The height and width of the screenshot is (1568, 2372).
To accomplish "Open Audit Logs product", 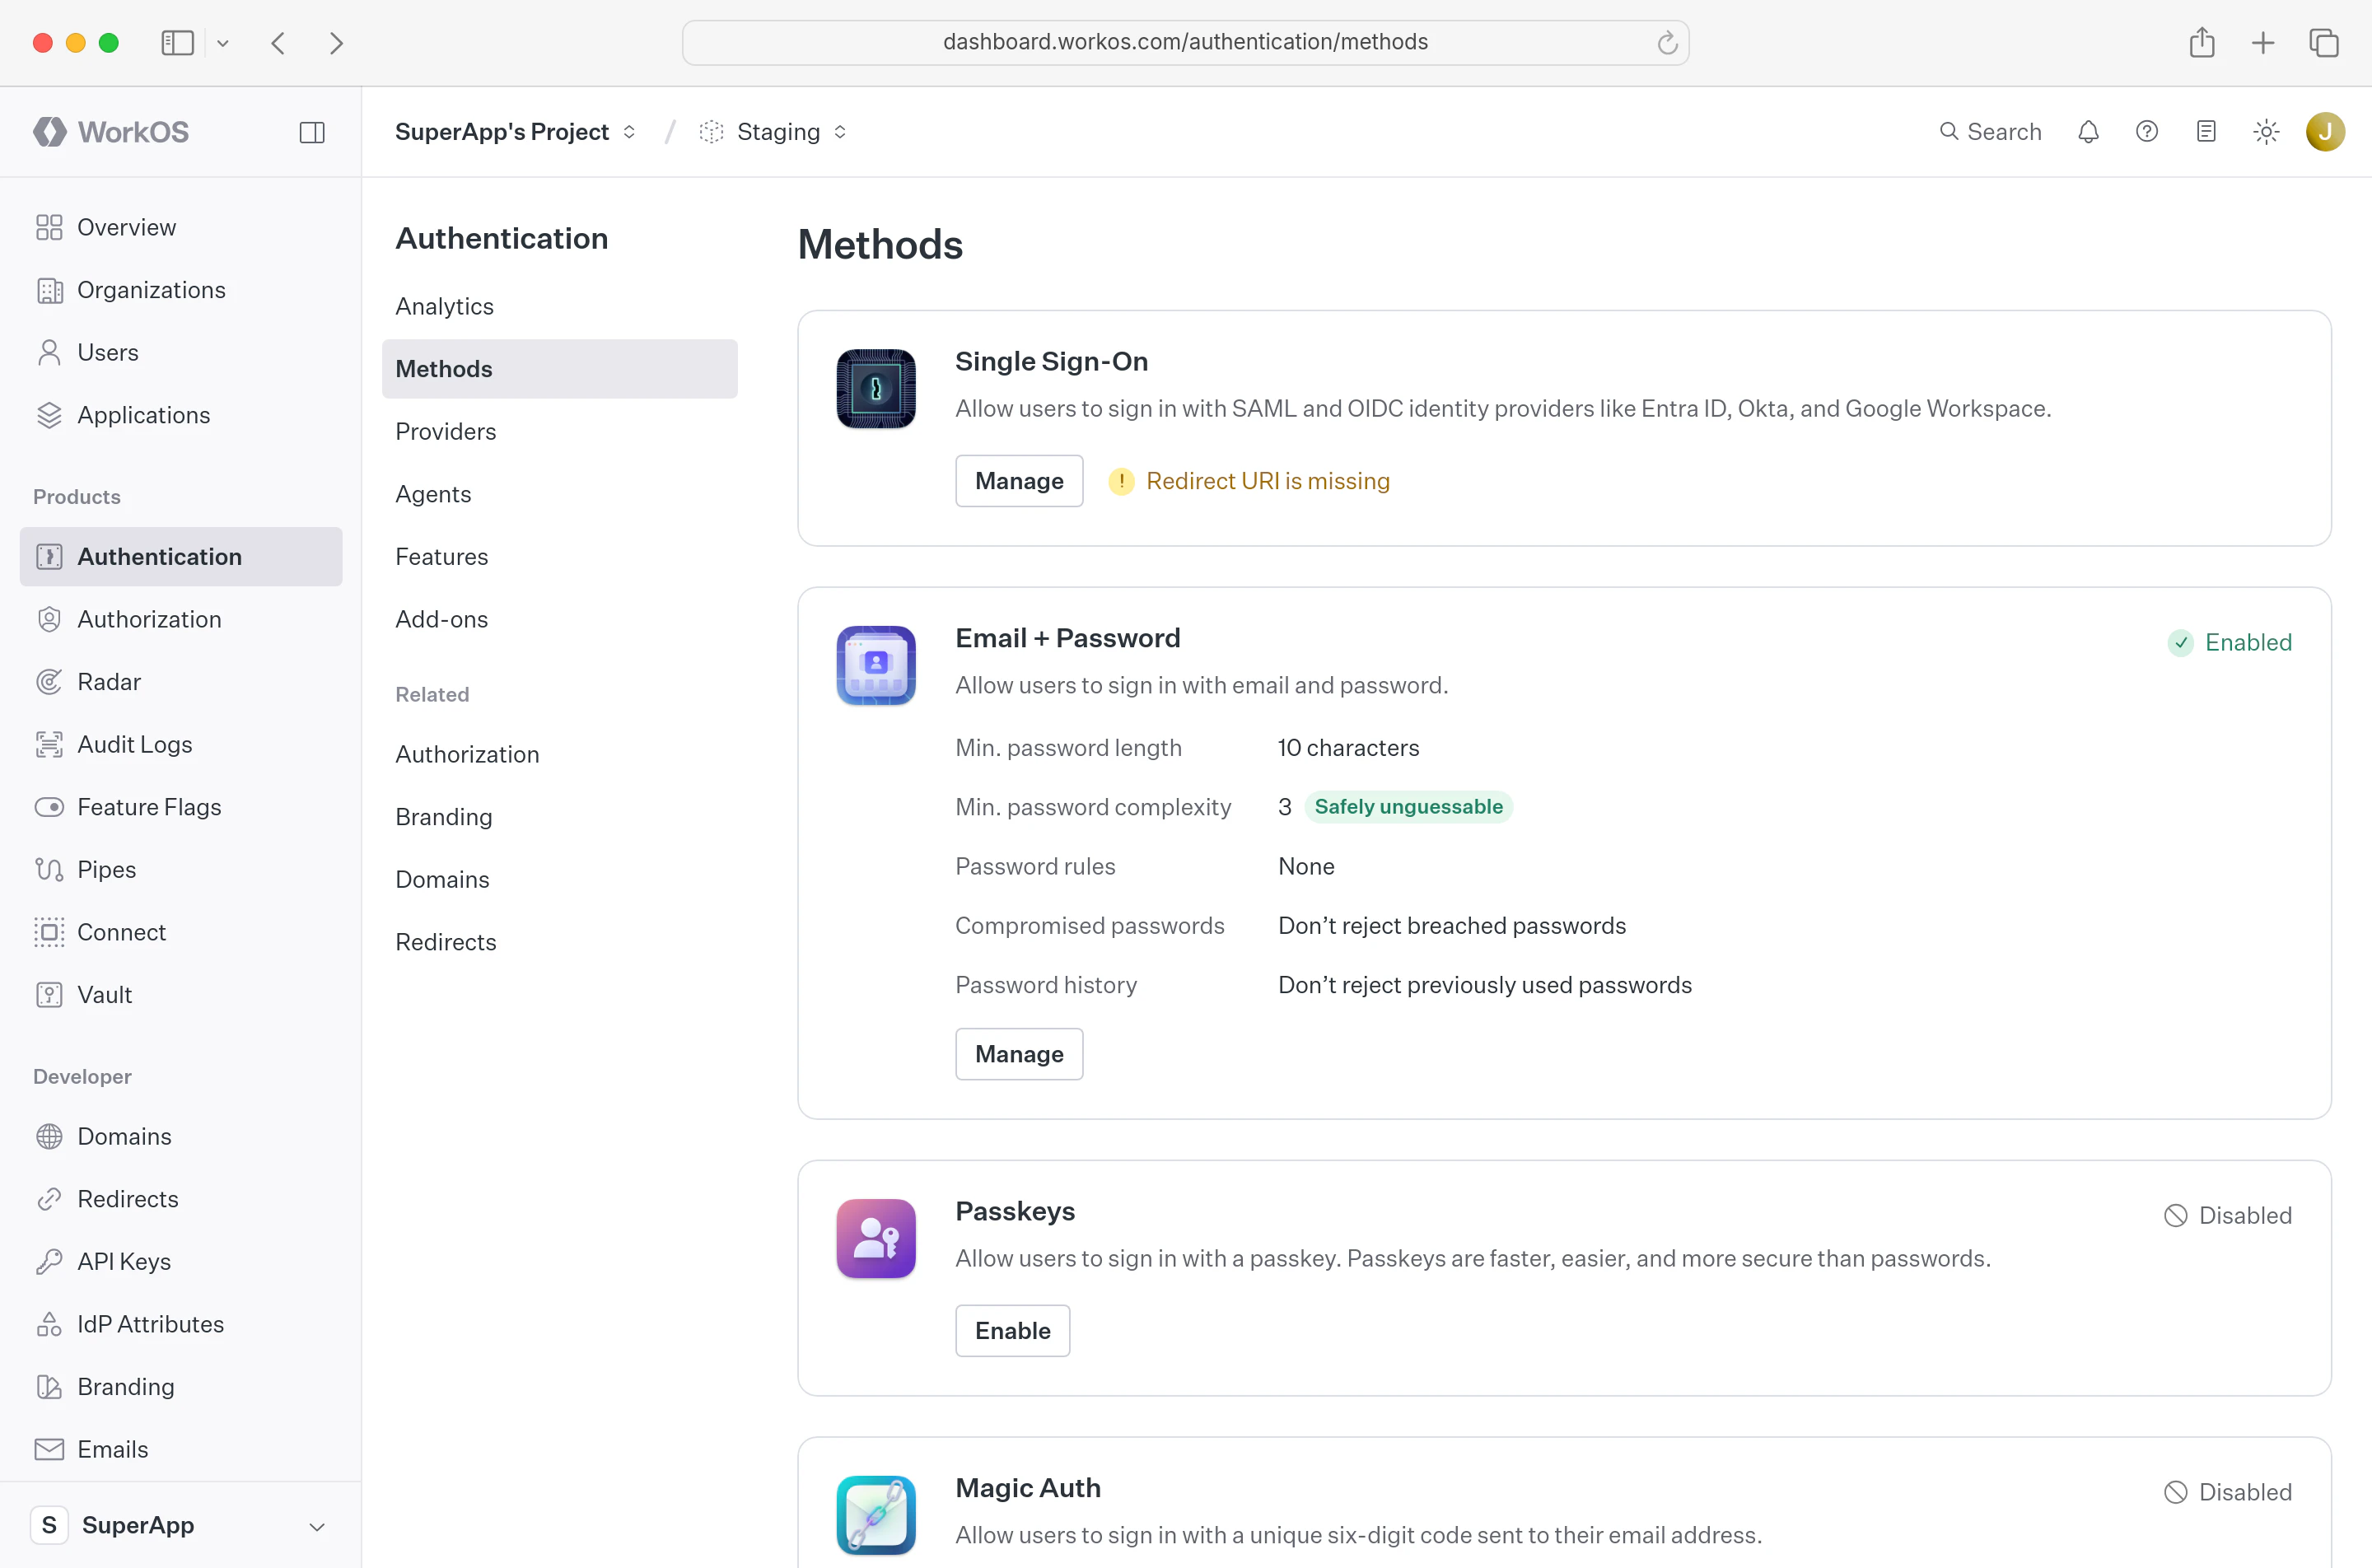I will point(181,745).
